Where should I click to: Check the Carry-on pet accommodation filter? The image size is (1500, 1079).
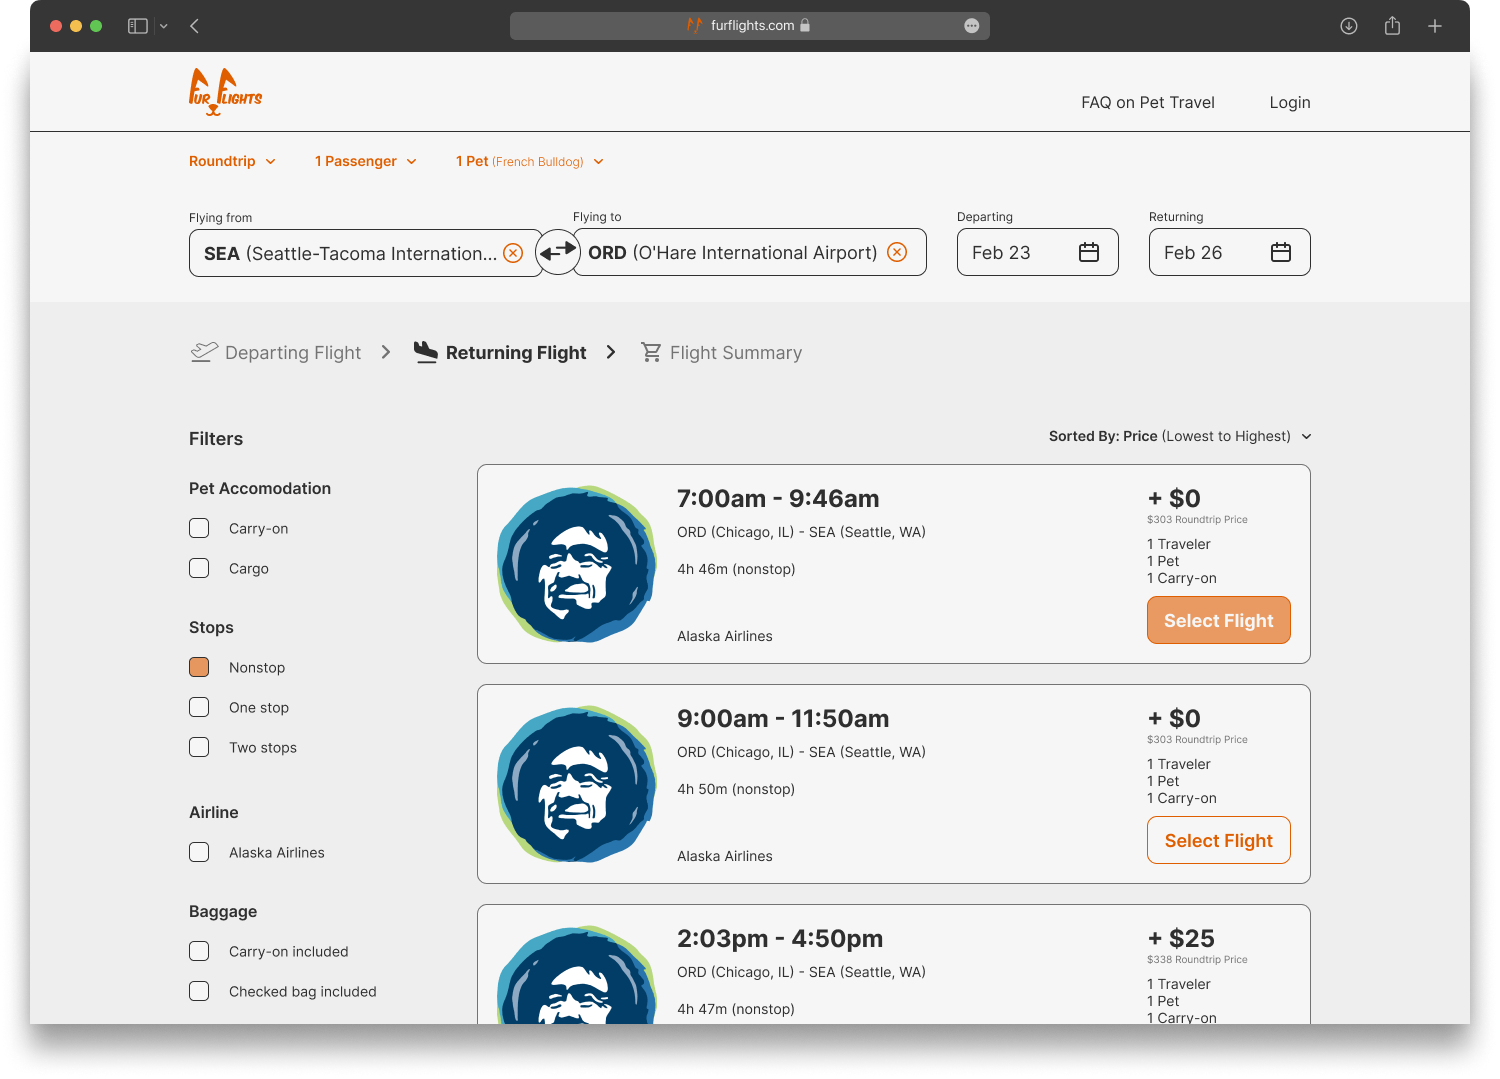click(x=199, y=528)
